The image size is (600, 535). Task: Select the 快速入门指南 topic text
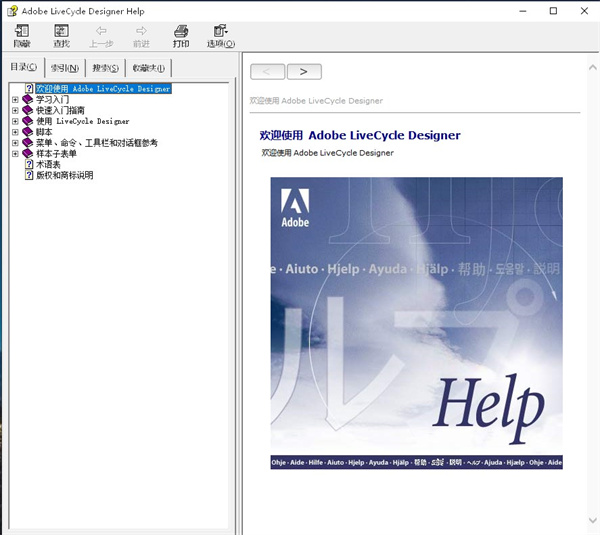[x=60, y=110]
